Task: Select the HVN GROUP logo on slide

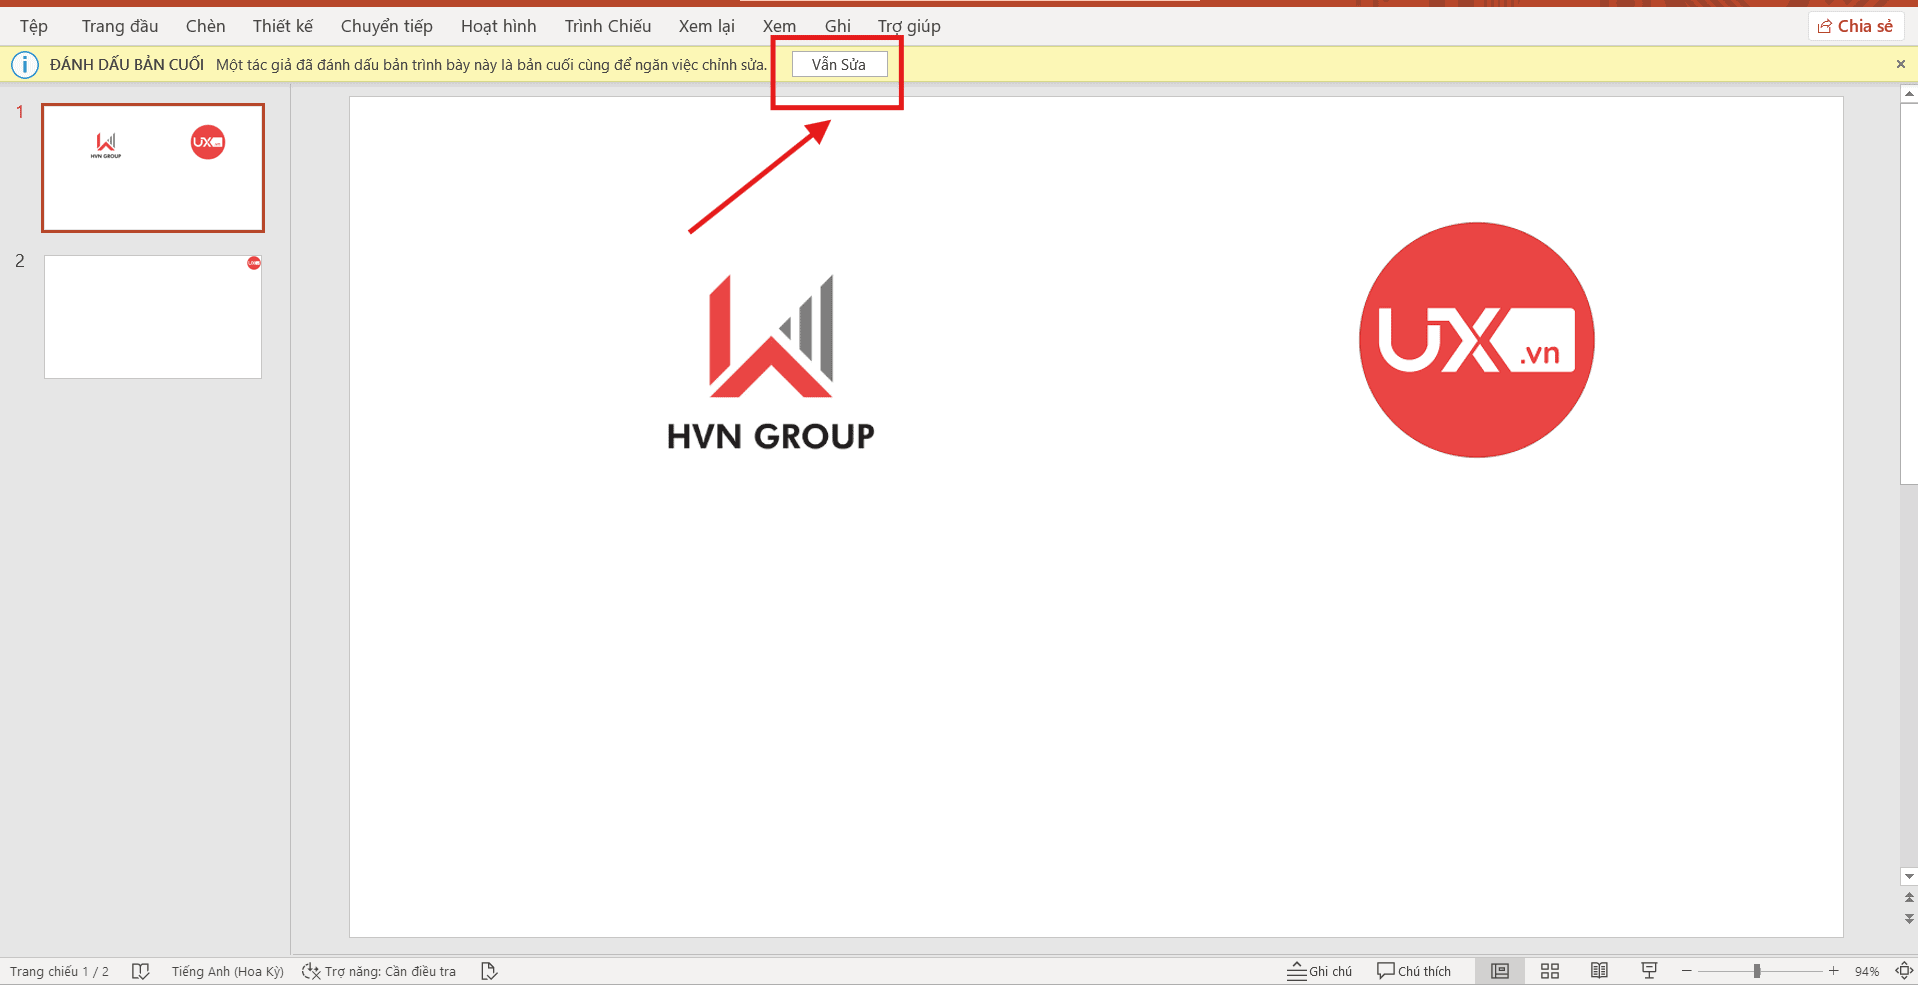Action: click(771, 363)
